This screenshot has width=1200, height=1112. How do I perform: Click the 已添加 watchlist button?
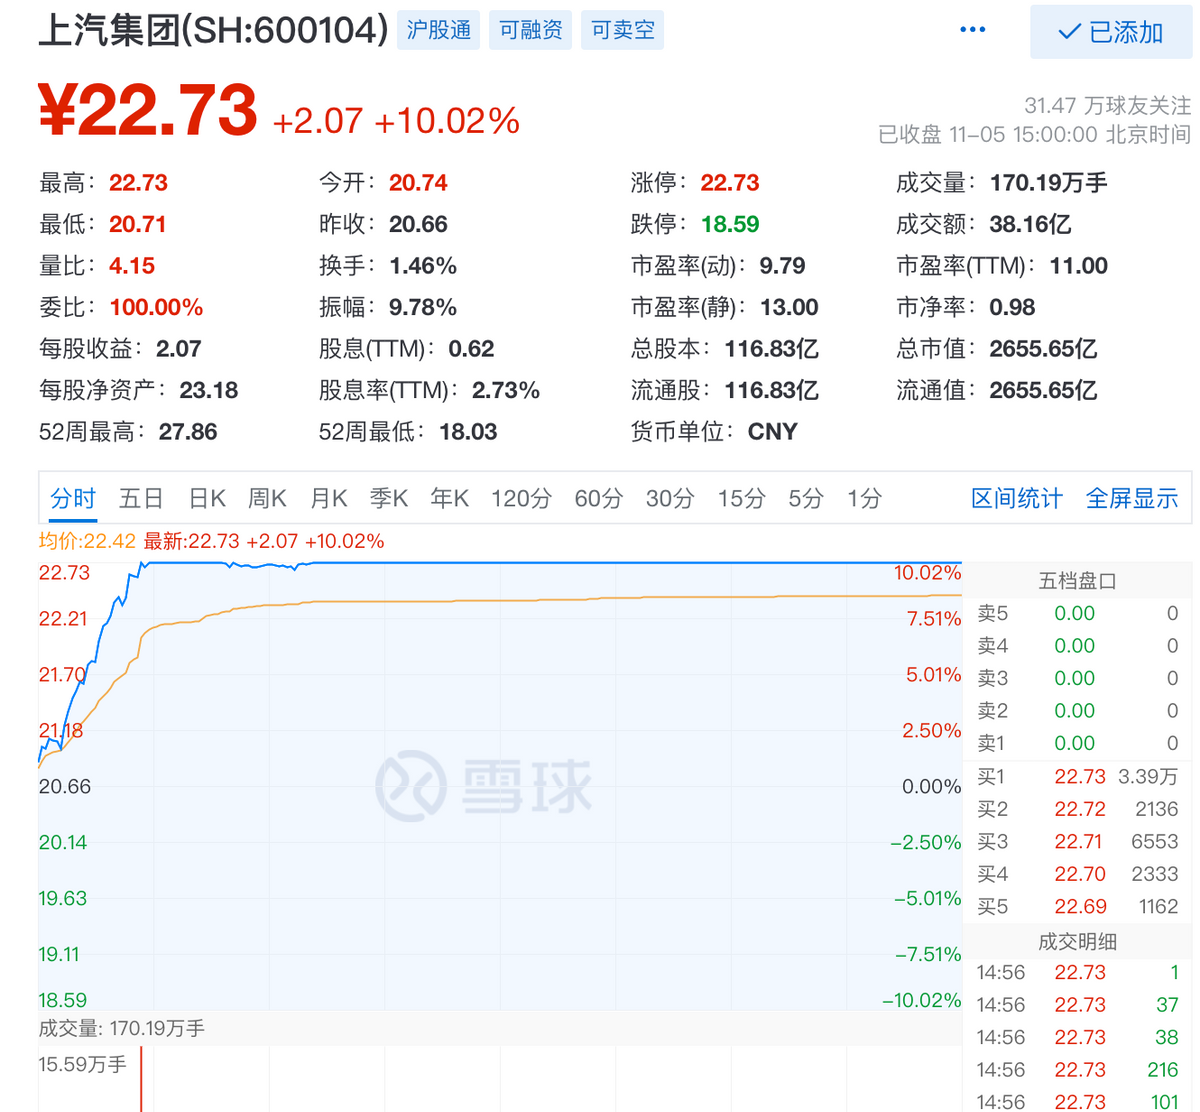click(1111, 32)
